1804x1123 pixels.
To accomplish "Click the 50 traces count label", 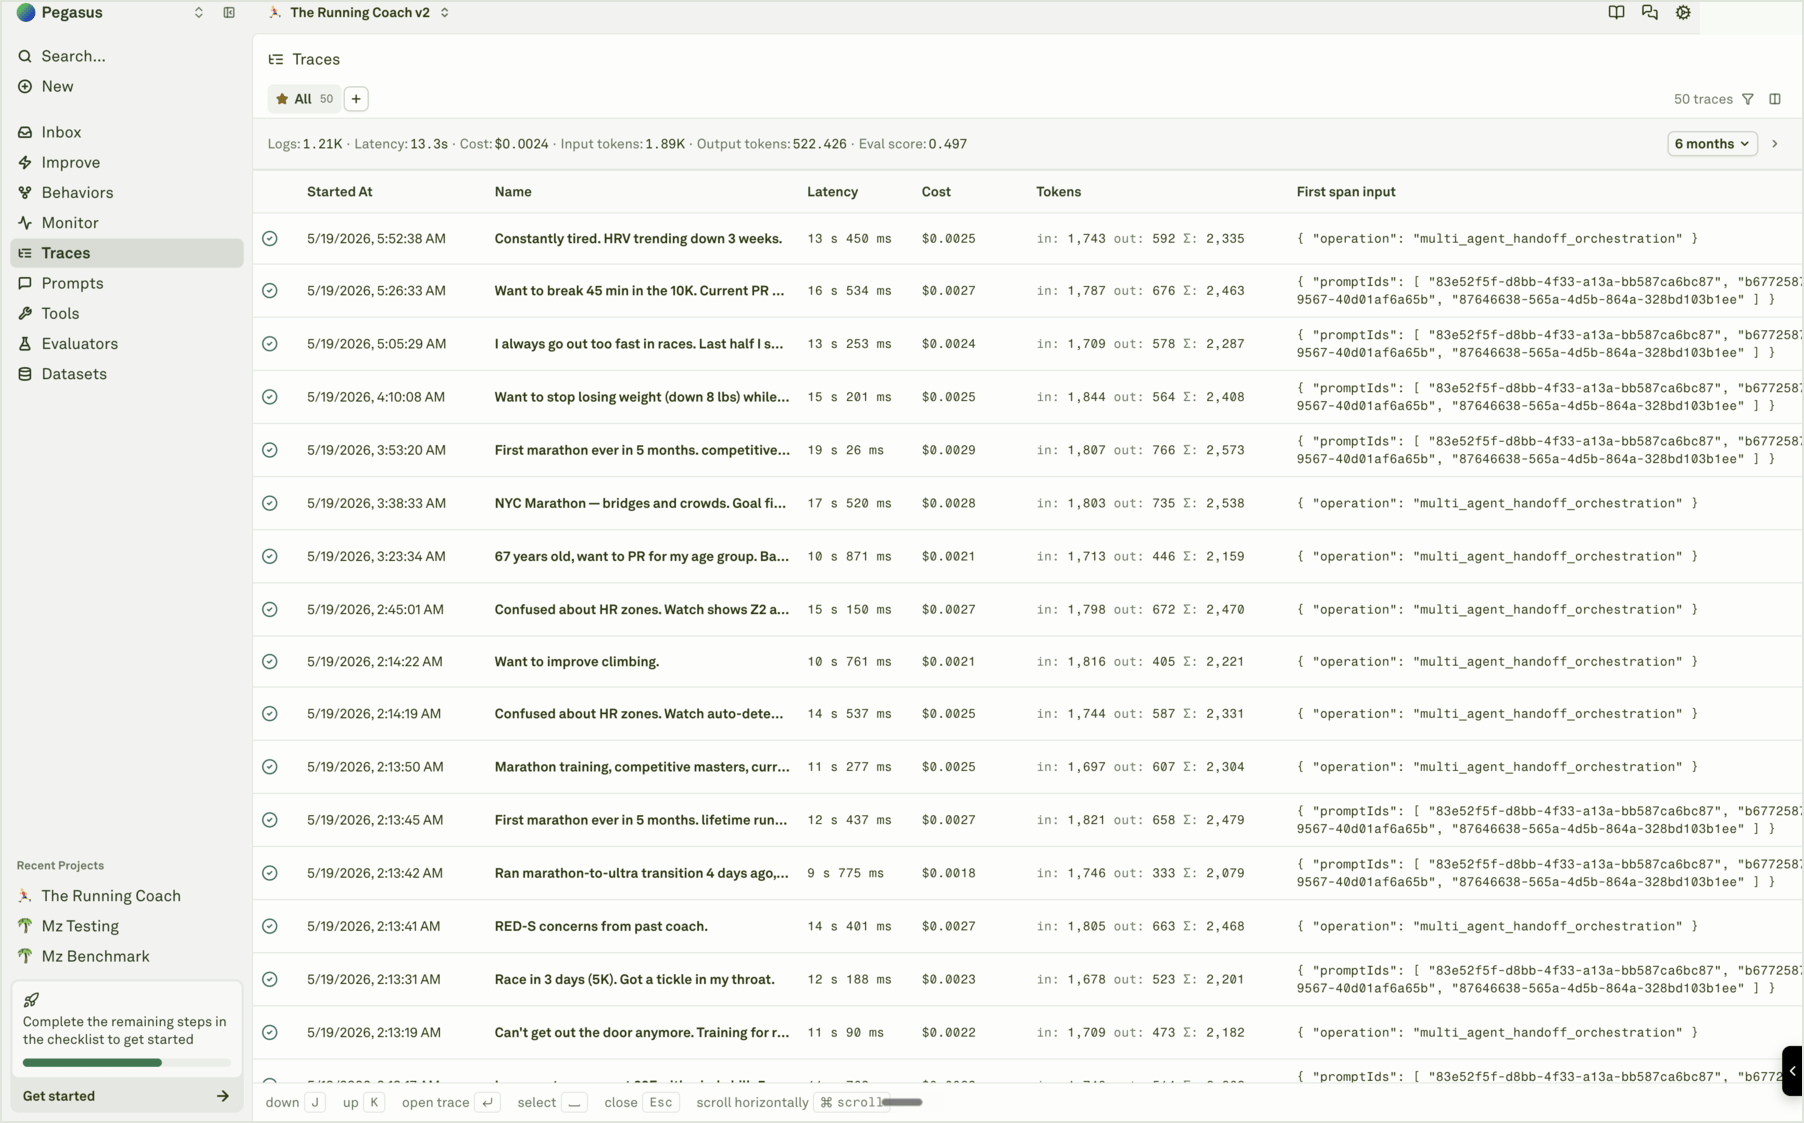I will (x=1703, y=99).
